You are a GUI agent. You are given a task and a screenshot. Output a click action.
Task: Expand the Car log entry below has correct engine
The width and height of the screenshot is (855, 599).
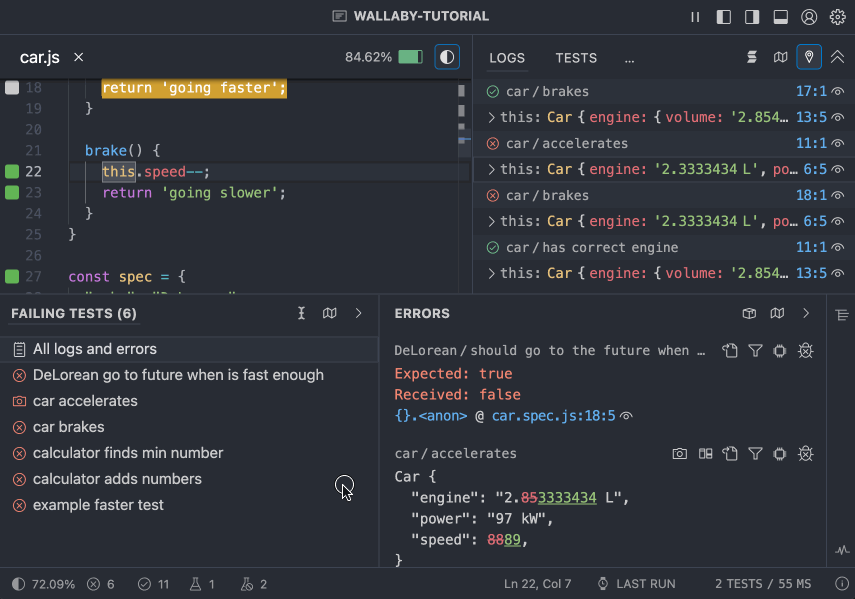(491, 273)
